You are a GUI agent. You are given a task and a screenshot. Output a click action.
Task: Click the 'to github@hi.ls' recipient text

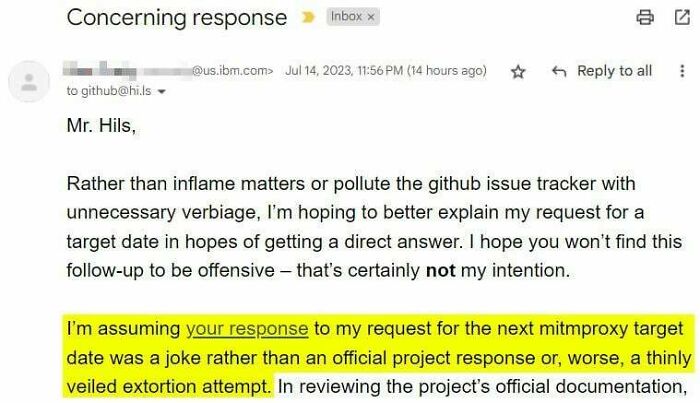pyautogui.click(x=109, y=91)
